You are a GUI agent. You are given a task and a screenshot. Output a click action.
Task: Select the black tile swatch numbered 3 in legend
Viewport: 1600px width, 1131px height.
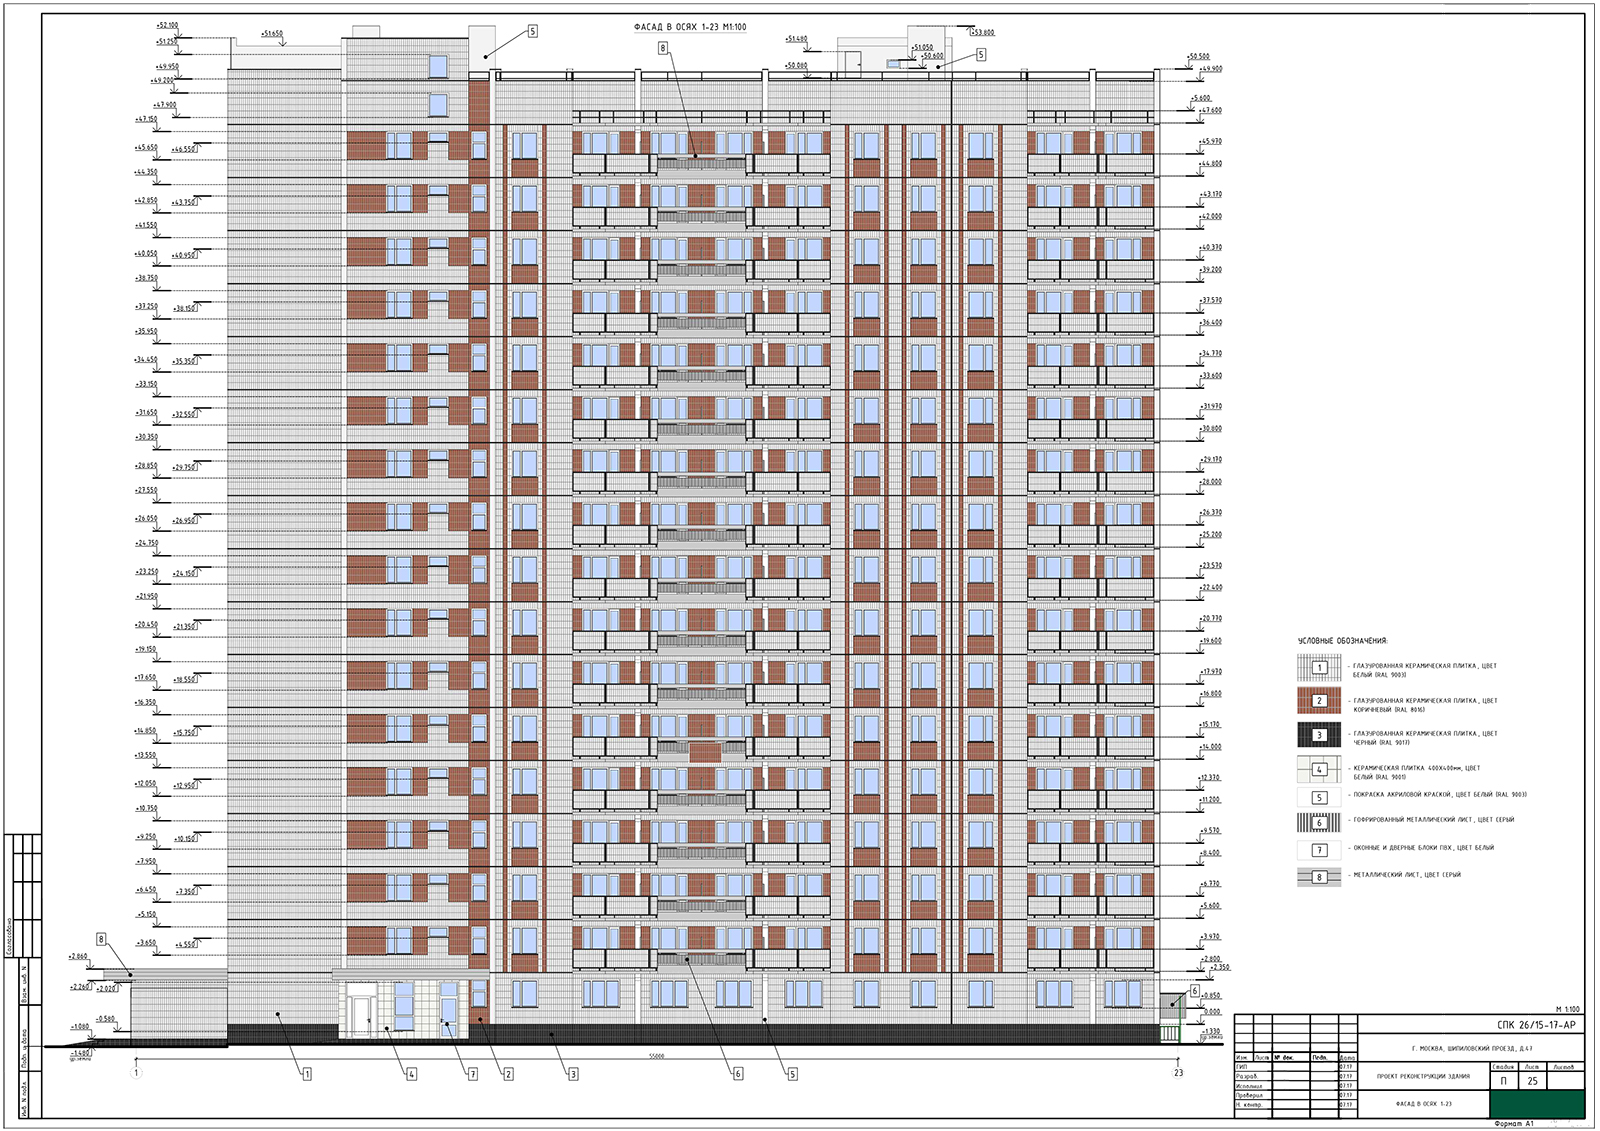(x=1319, y=735)
